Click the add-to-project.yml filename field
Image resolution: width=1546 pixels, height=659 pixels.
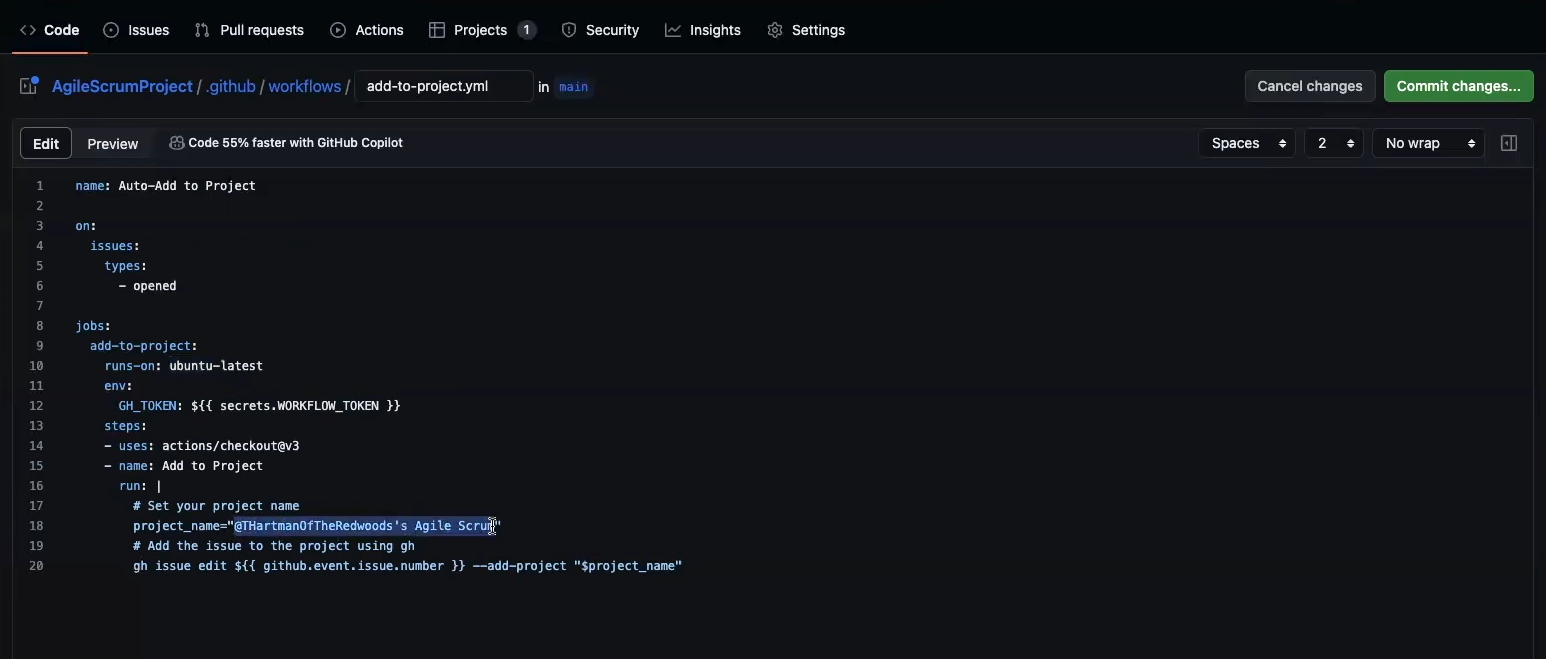pyautogui.click(x=443, y=86)
